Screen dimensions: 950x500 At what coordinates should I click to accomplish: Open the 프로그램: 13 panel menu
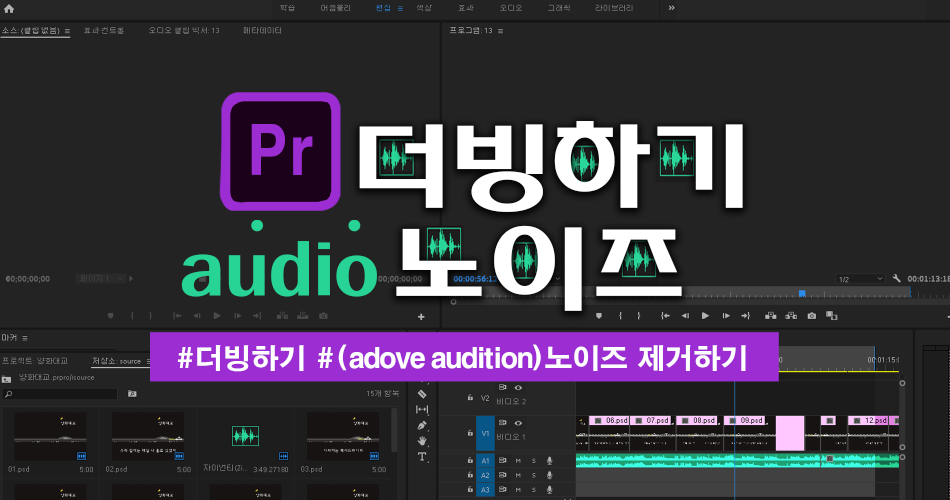click(x=500, y=31)
